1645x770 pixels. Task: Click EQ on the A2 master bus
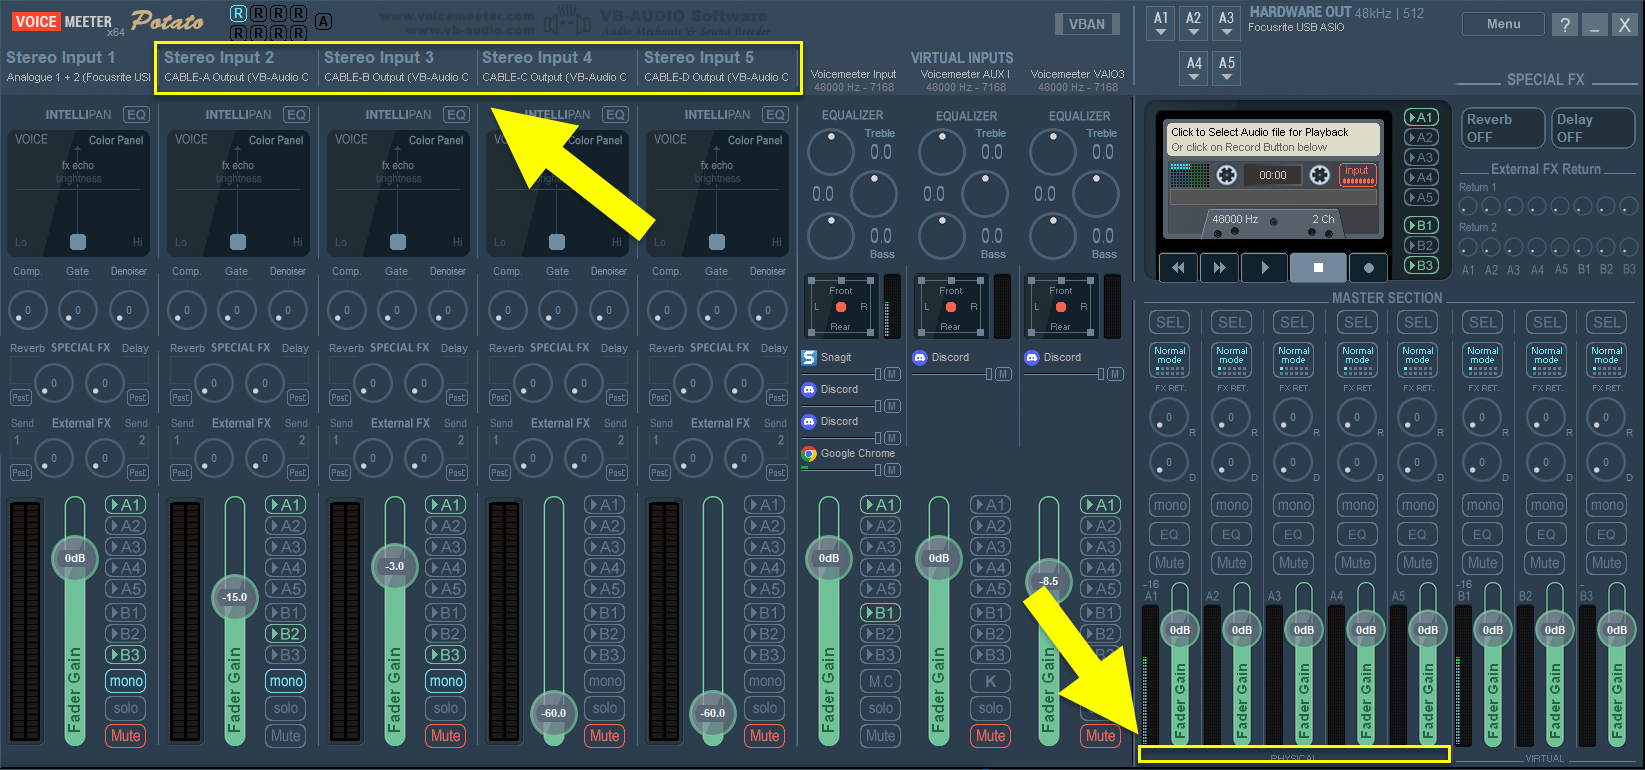click(1231, 534)
